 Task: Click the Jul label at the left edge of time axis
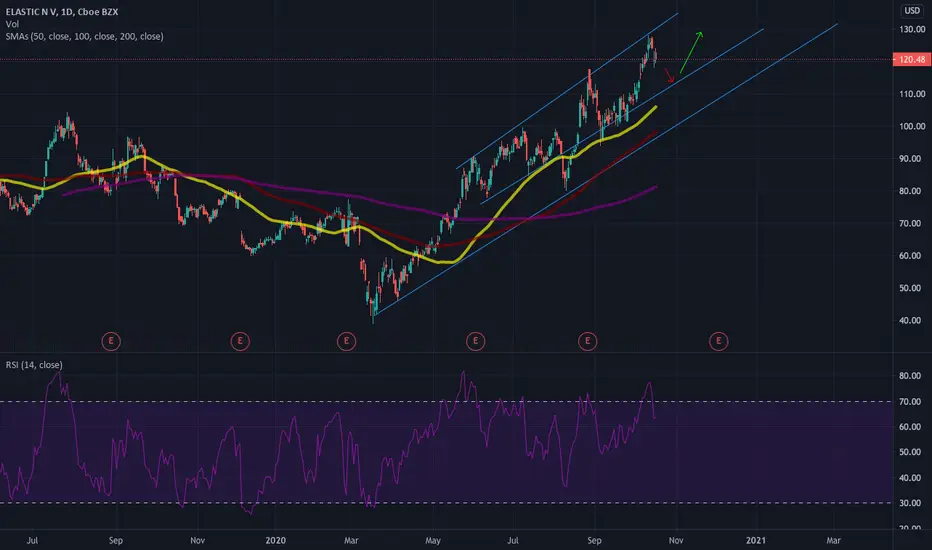pyautogui.click(x=32, y=540)
